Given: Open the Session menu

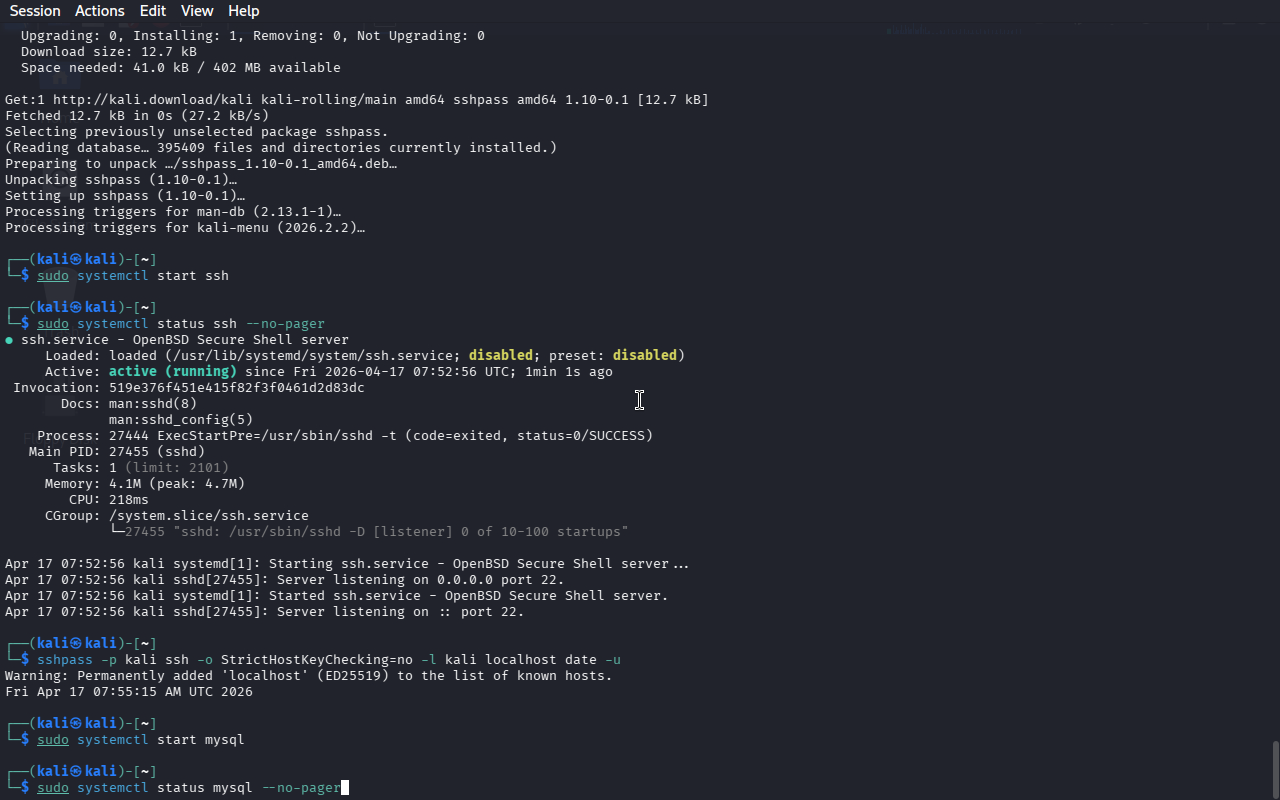Looking at the screenshot, I should [35, 11].
